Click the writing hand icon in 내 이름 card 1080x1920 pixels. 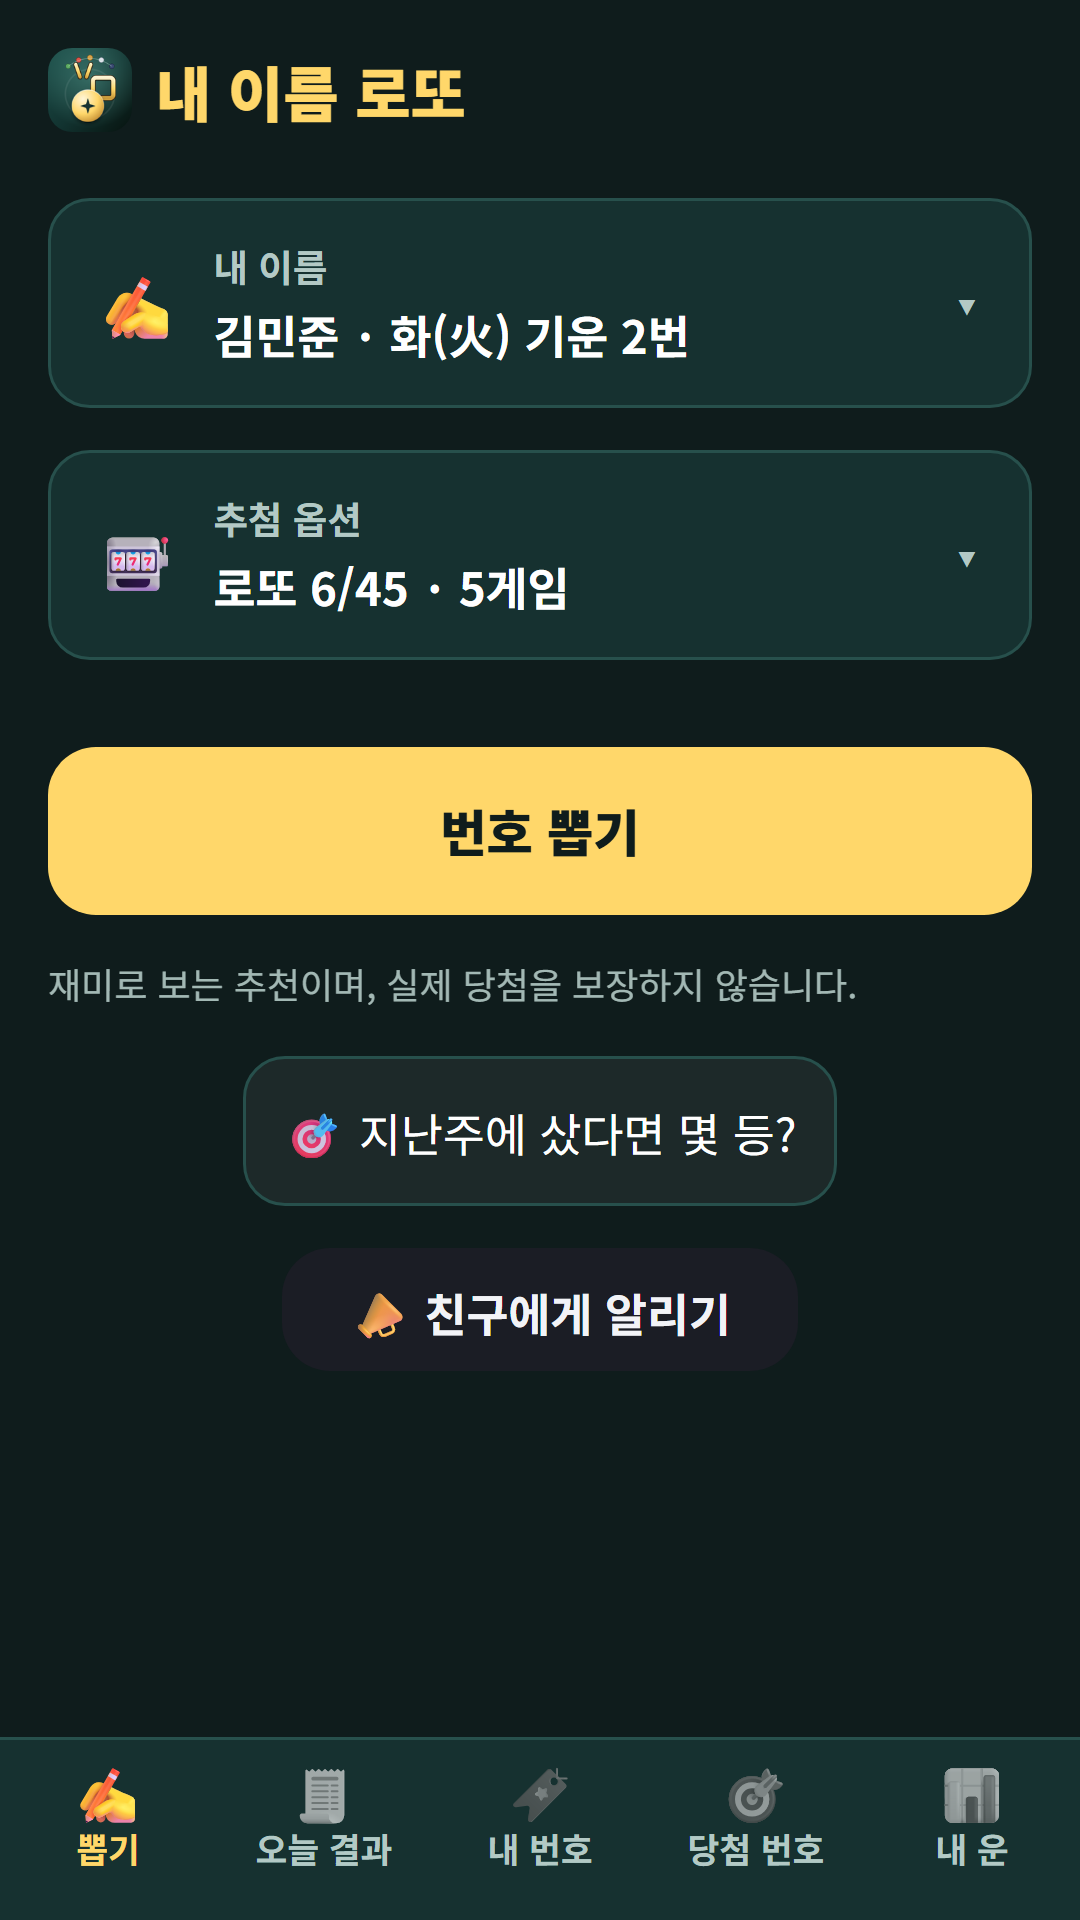137,309
